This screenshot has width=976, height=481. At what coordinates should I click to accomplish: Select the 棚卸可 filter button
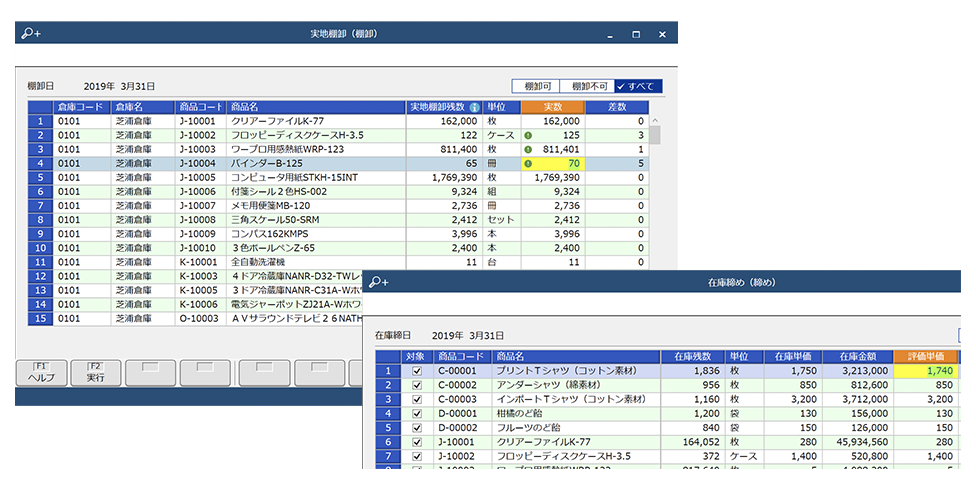point(536,86)
